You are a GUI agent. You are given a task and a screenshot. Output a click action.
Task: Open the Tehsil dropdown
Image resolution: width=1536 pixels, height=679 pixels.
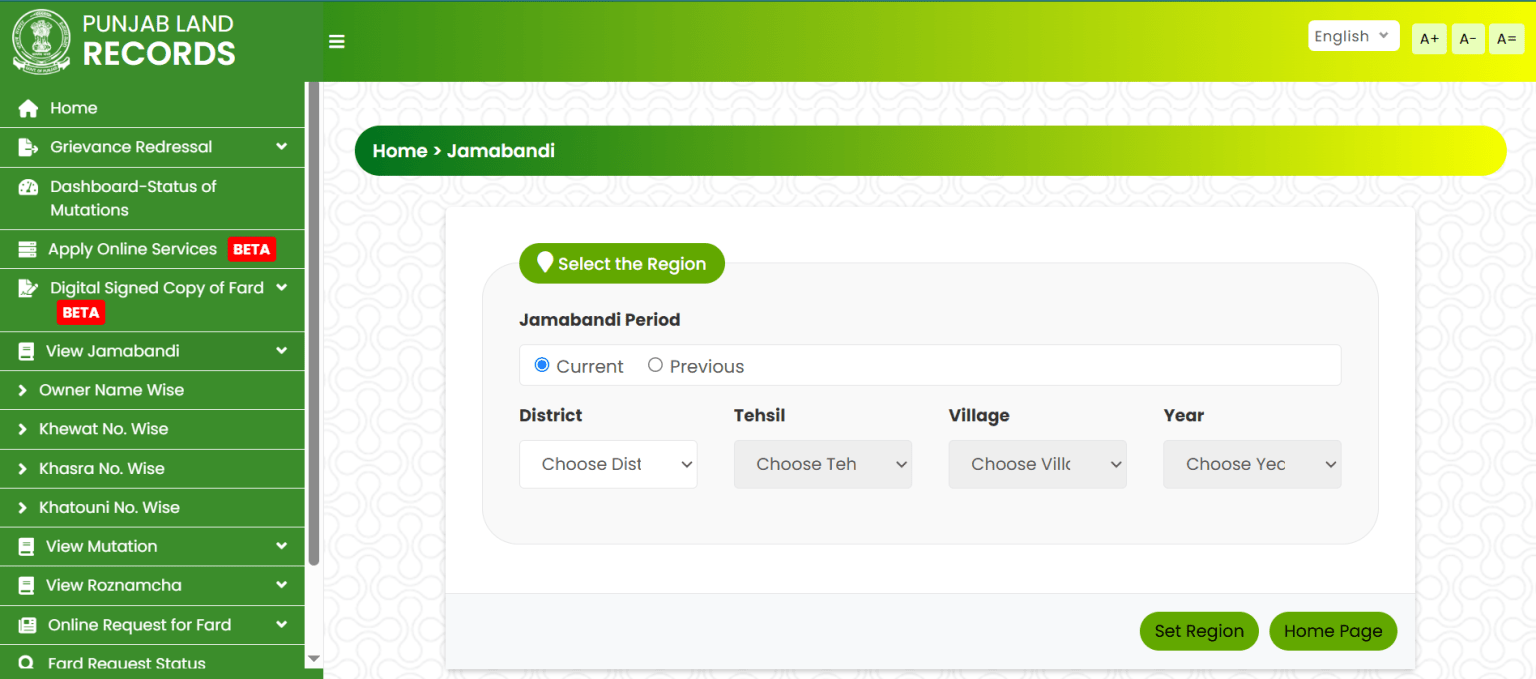pos(822,464)
